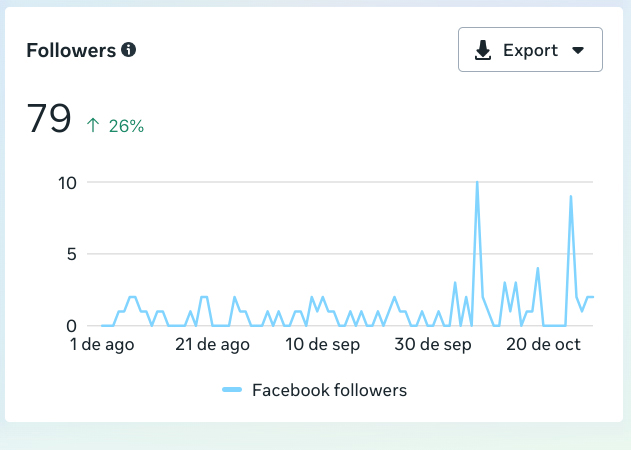Click the total follower count 79
This screenshot has height=450, width=631.
49,119
